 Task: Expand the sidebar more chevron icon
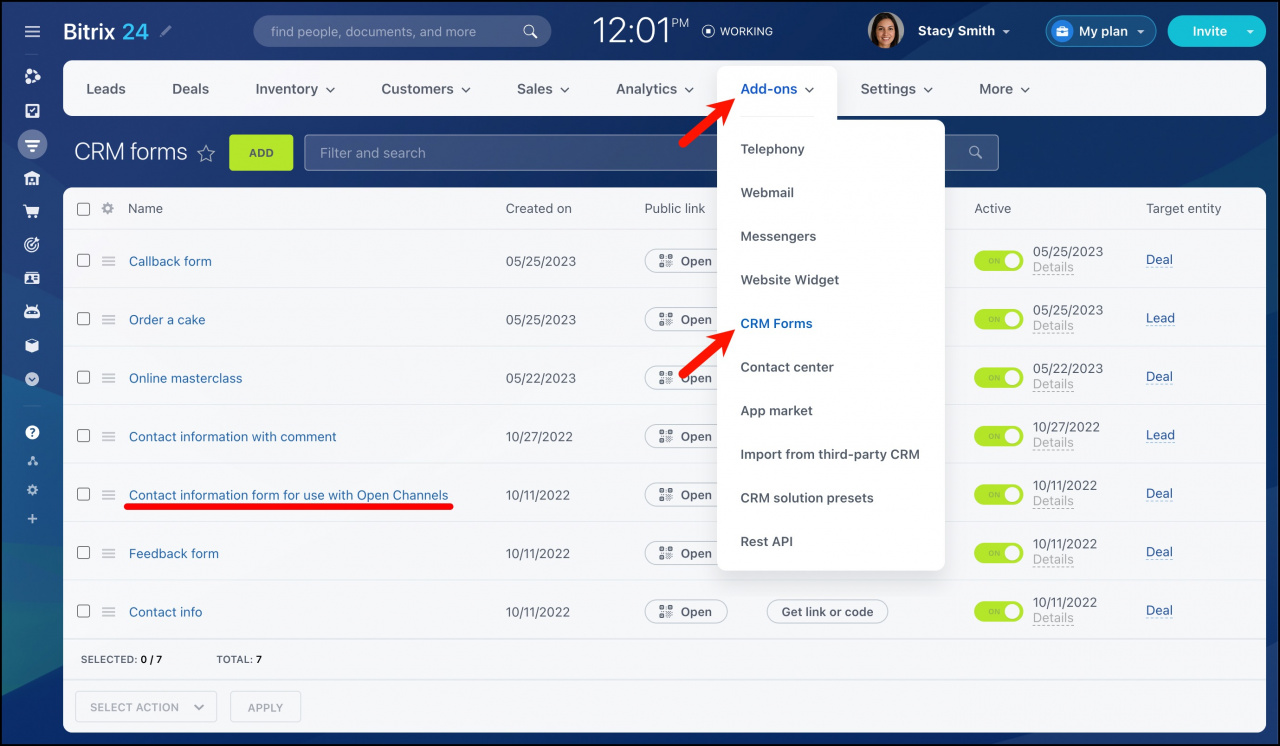32,379
